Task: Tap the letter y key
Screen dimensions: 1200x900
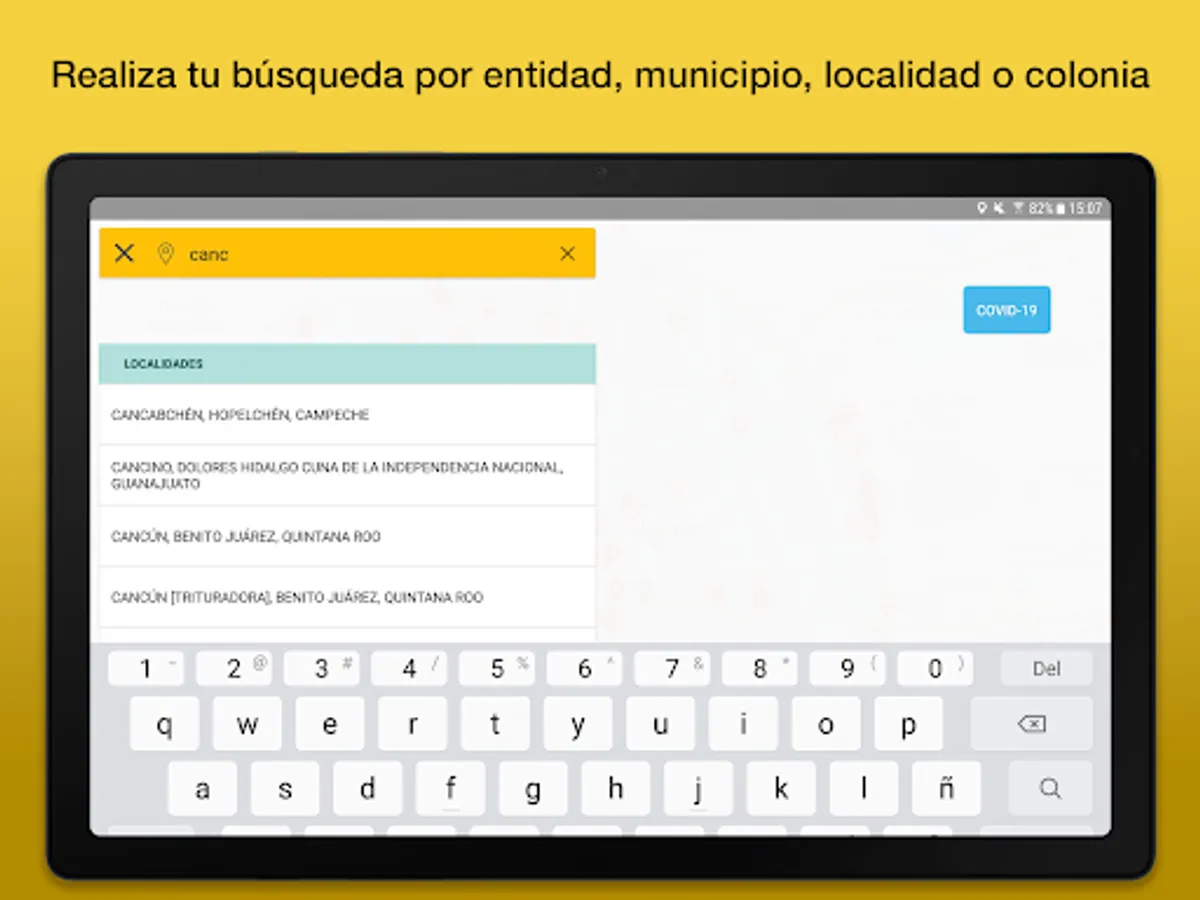Action: click(x=578, y=724)
